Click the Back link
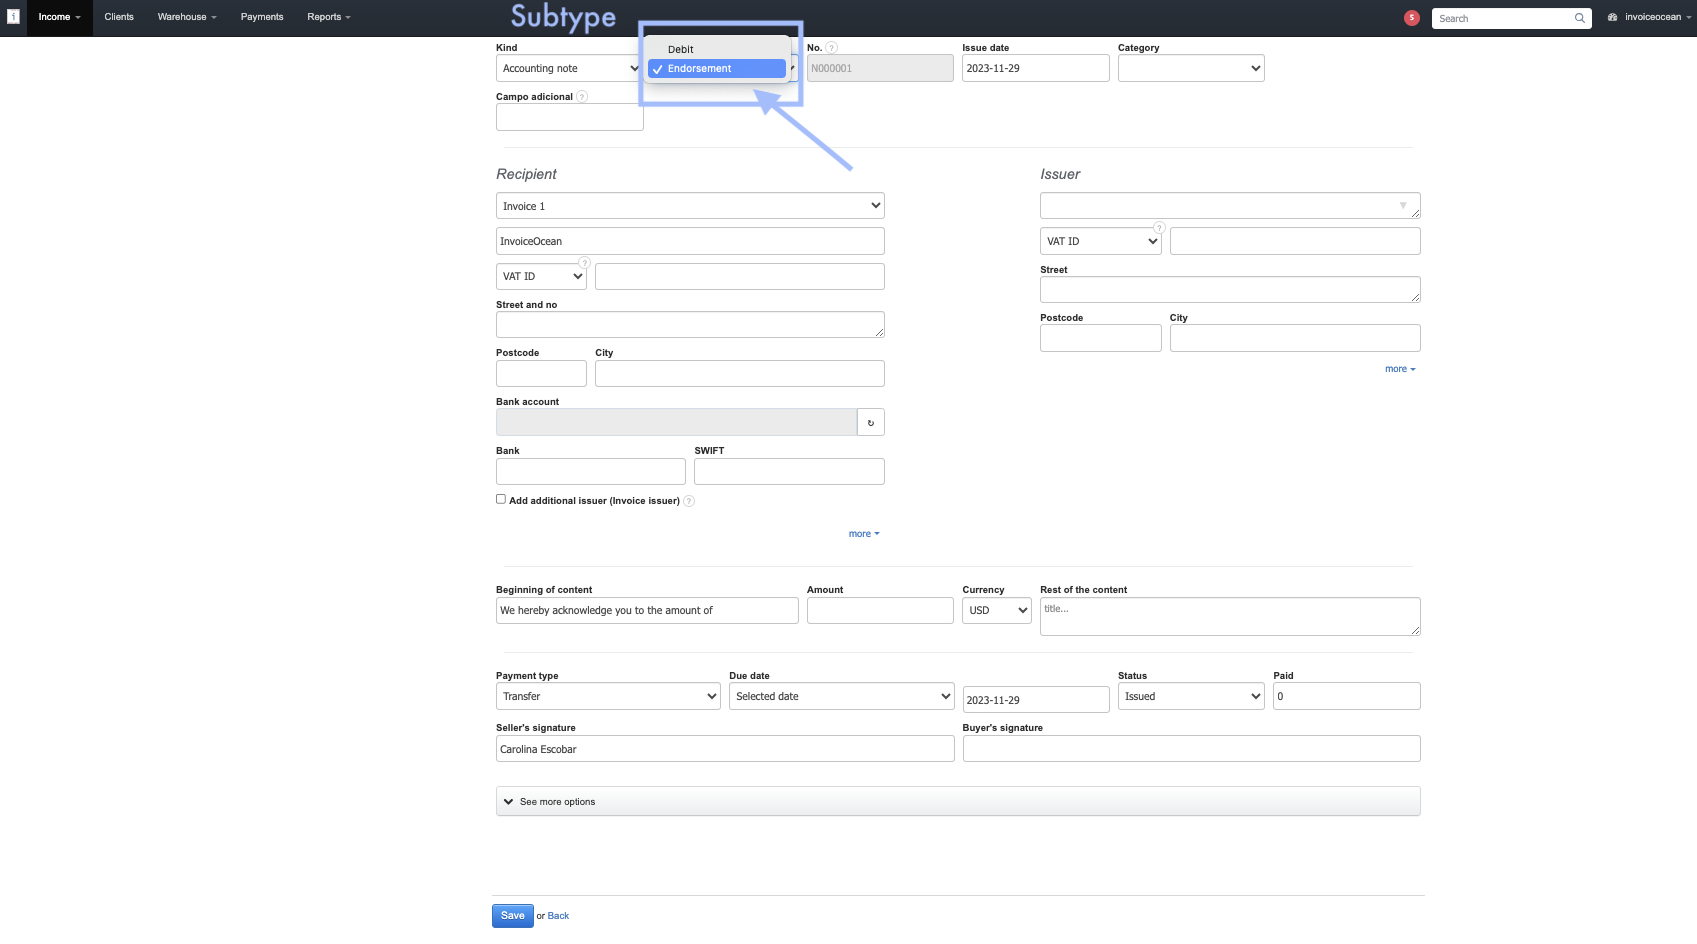The height and width of the screenshot is (944, 1697). (x=558, y=916)
